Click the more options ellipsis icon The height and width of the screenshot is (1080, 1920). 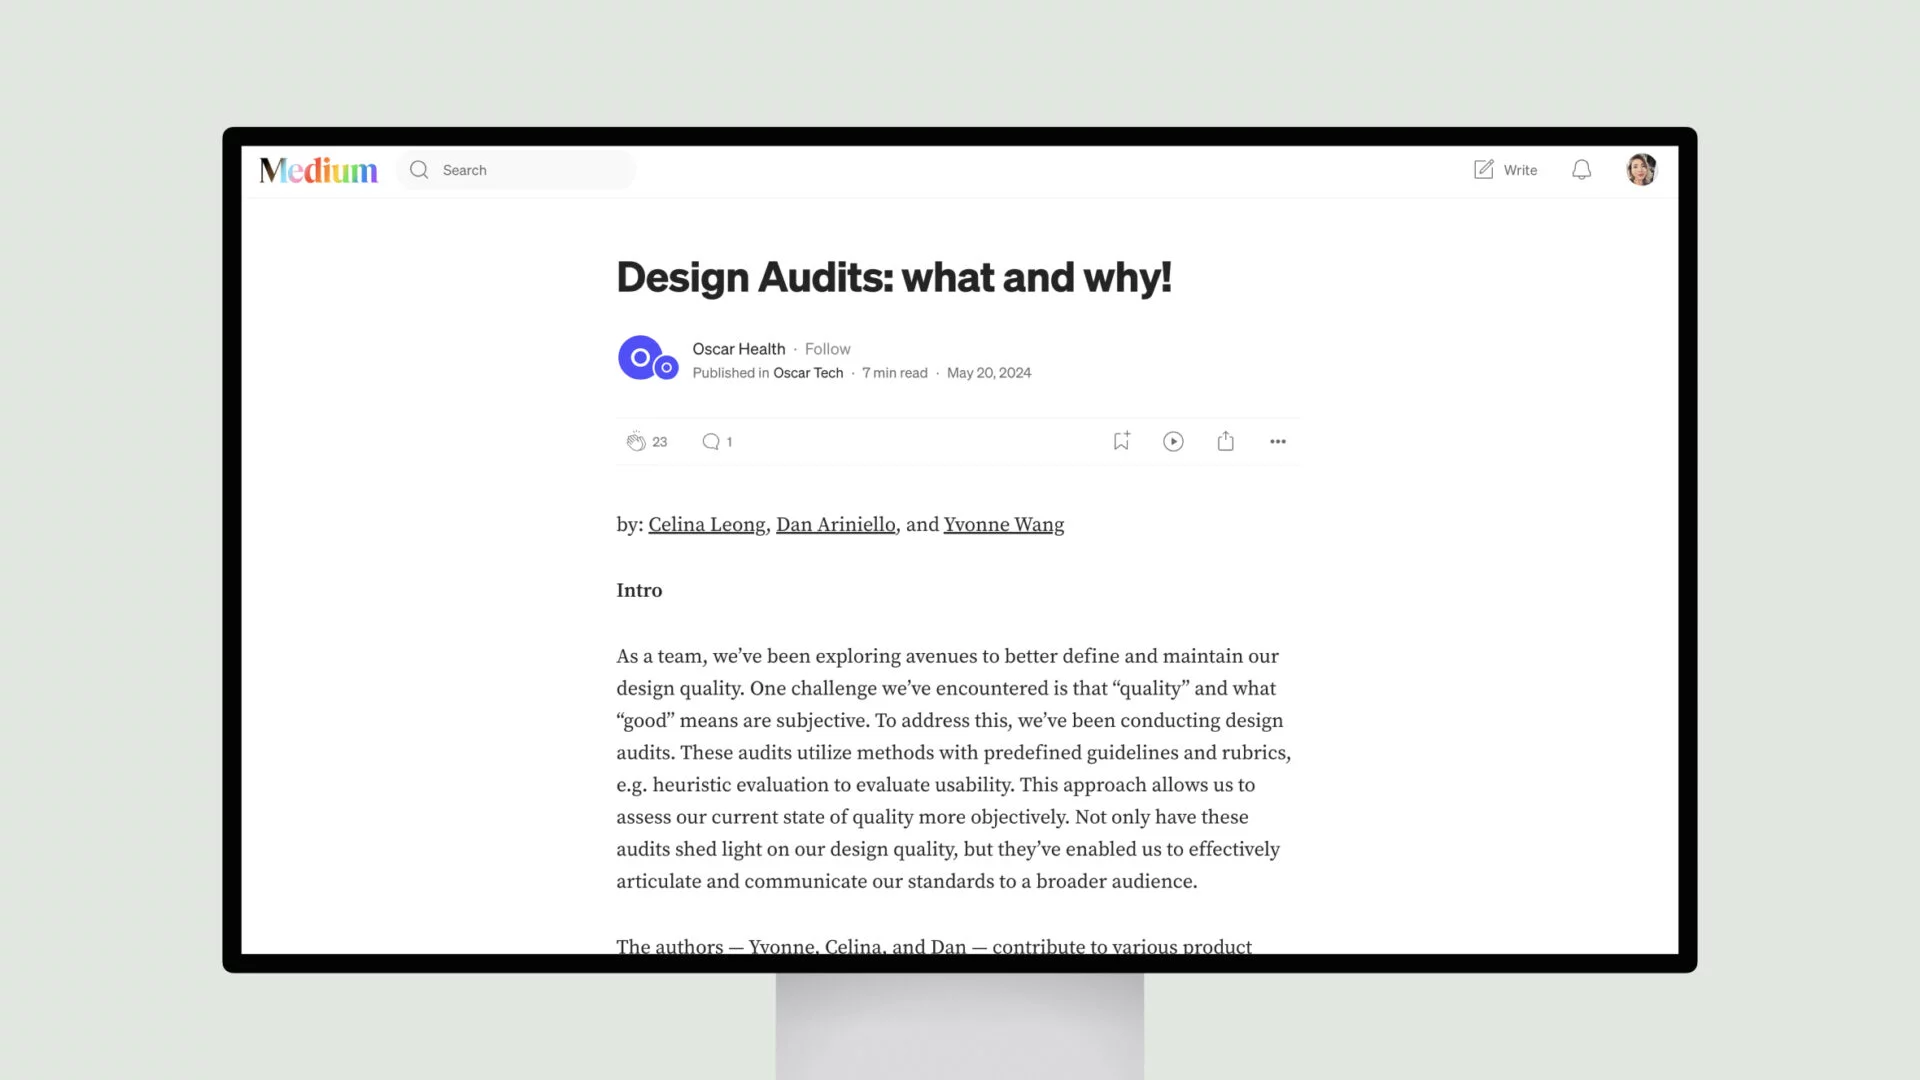pyautogui.click(x=1278, y=440)
